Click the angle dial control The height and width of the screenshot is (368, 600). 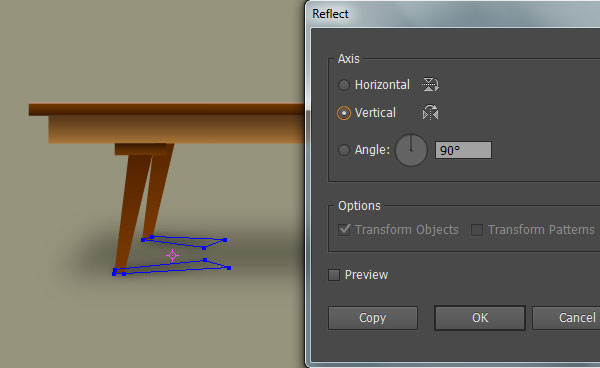[411, 150]
